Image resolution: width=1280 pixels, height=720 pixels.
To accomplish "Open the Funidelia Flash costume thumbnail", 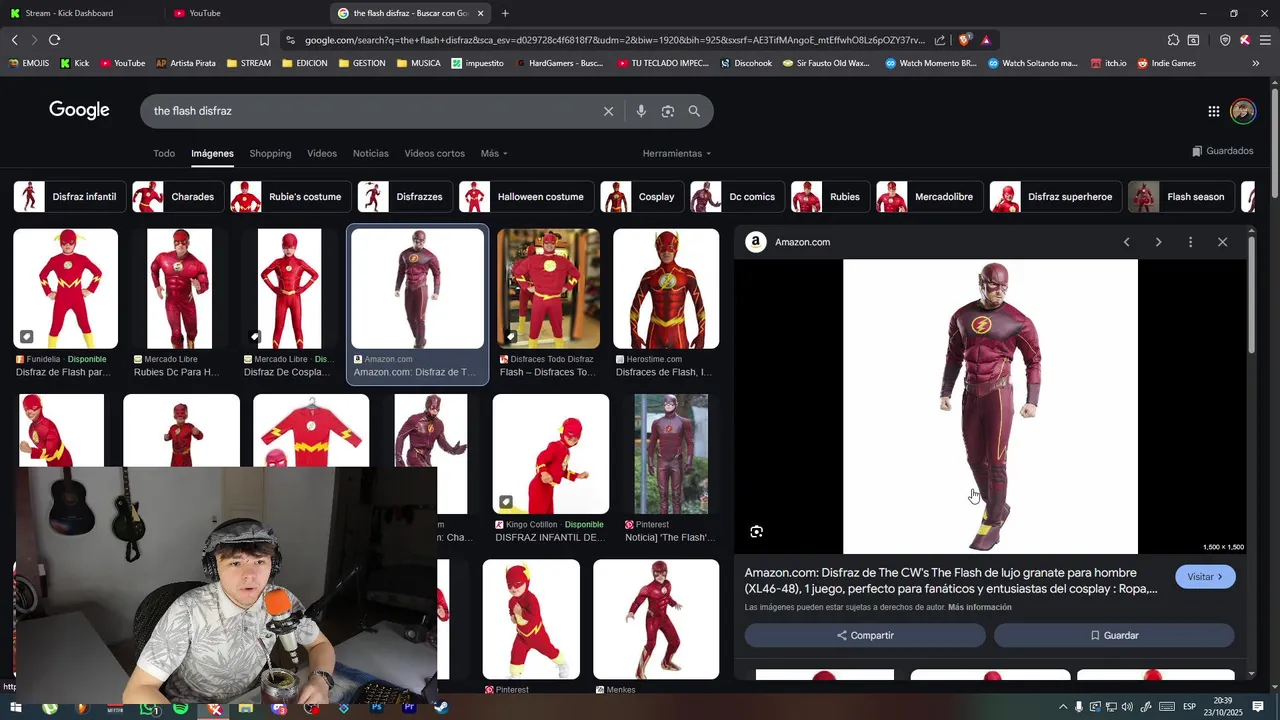I will tap(65, 289).
